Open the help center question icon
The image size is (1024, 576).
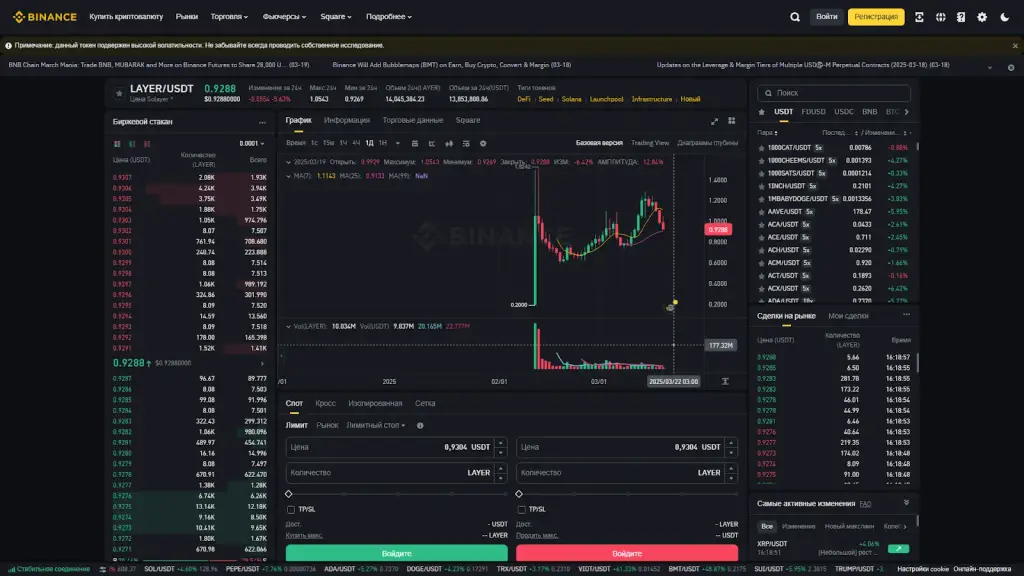[x=961, y=17]
